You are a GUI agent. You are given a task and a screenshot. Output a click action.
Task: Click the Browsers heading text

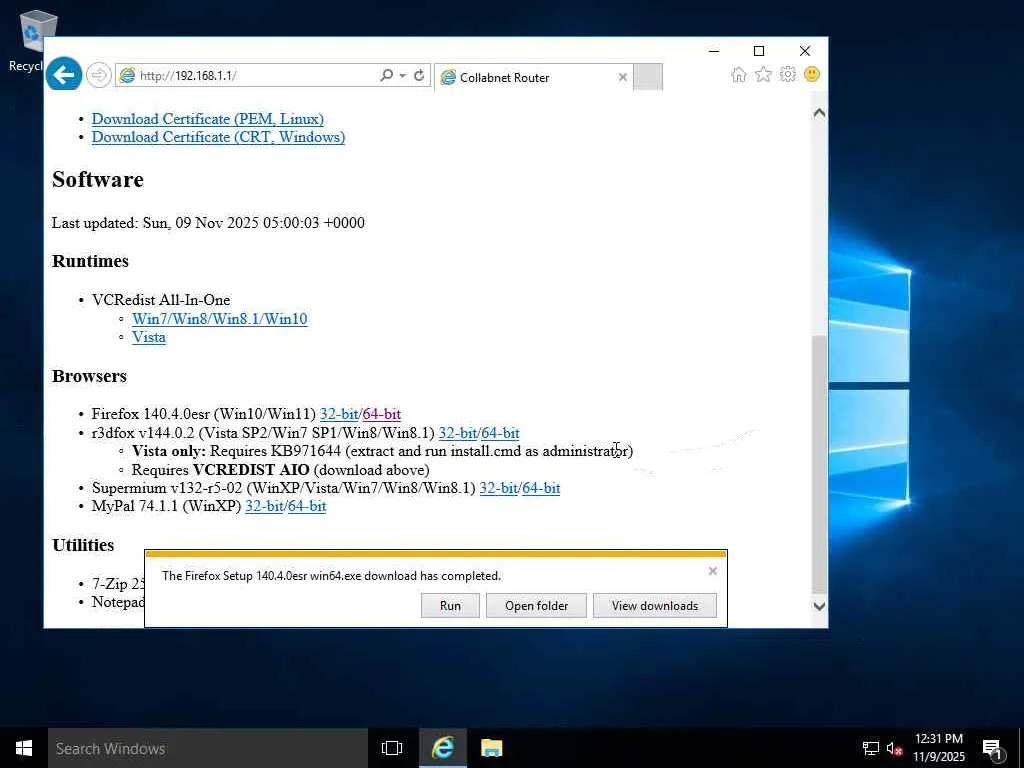89,376
